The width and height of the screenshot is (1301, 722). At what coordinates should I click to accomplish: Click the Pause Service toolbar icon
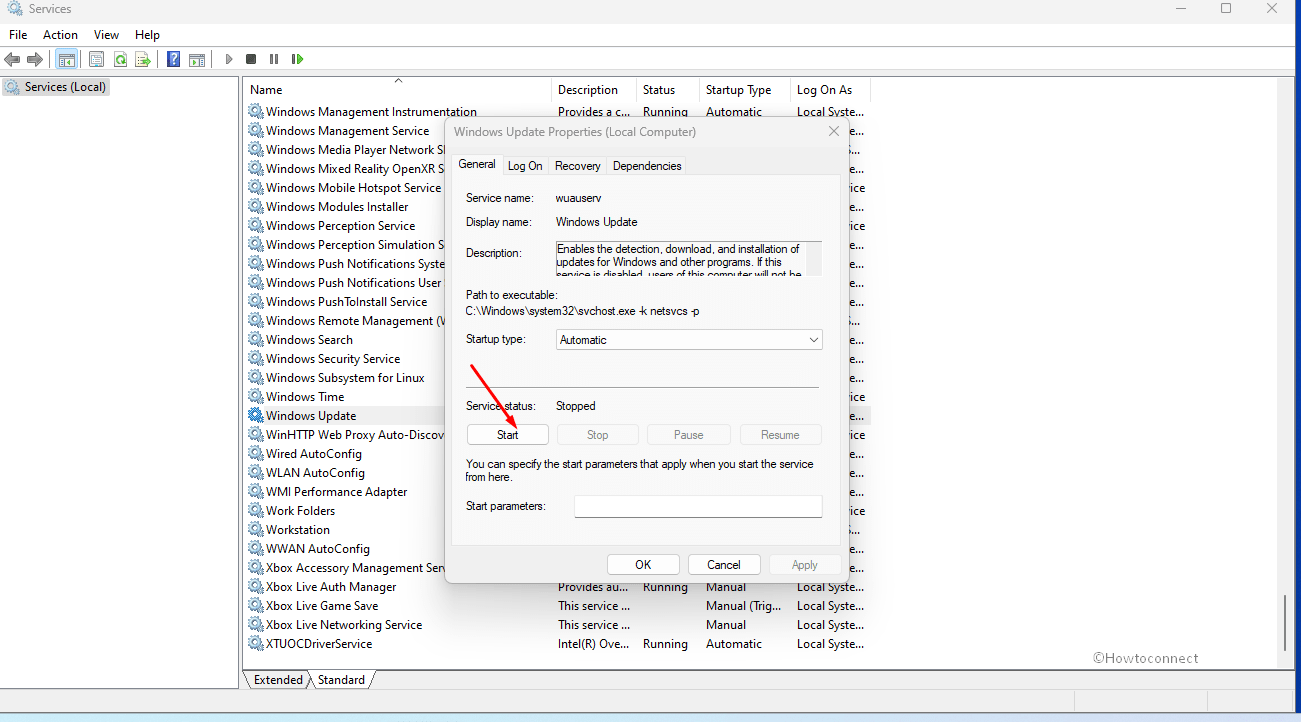coord(273,60)
